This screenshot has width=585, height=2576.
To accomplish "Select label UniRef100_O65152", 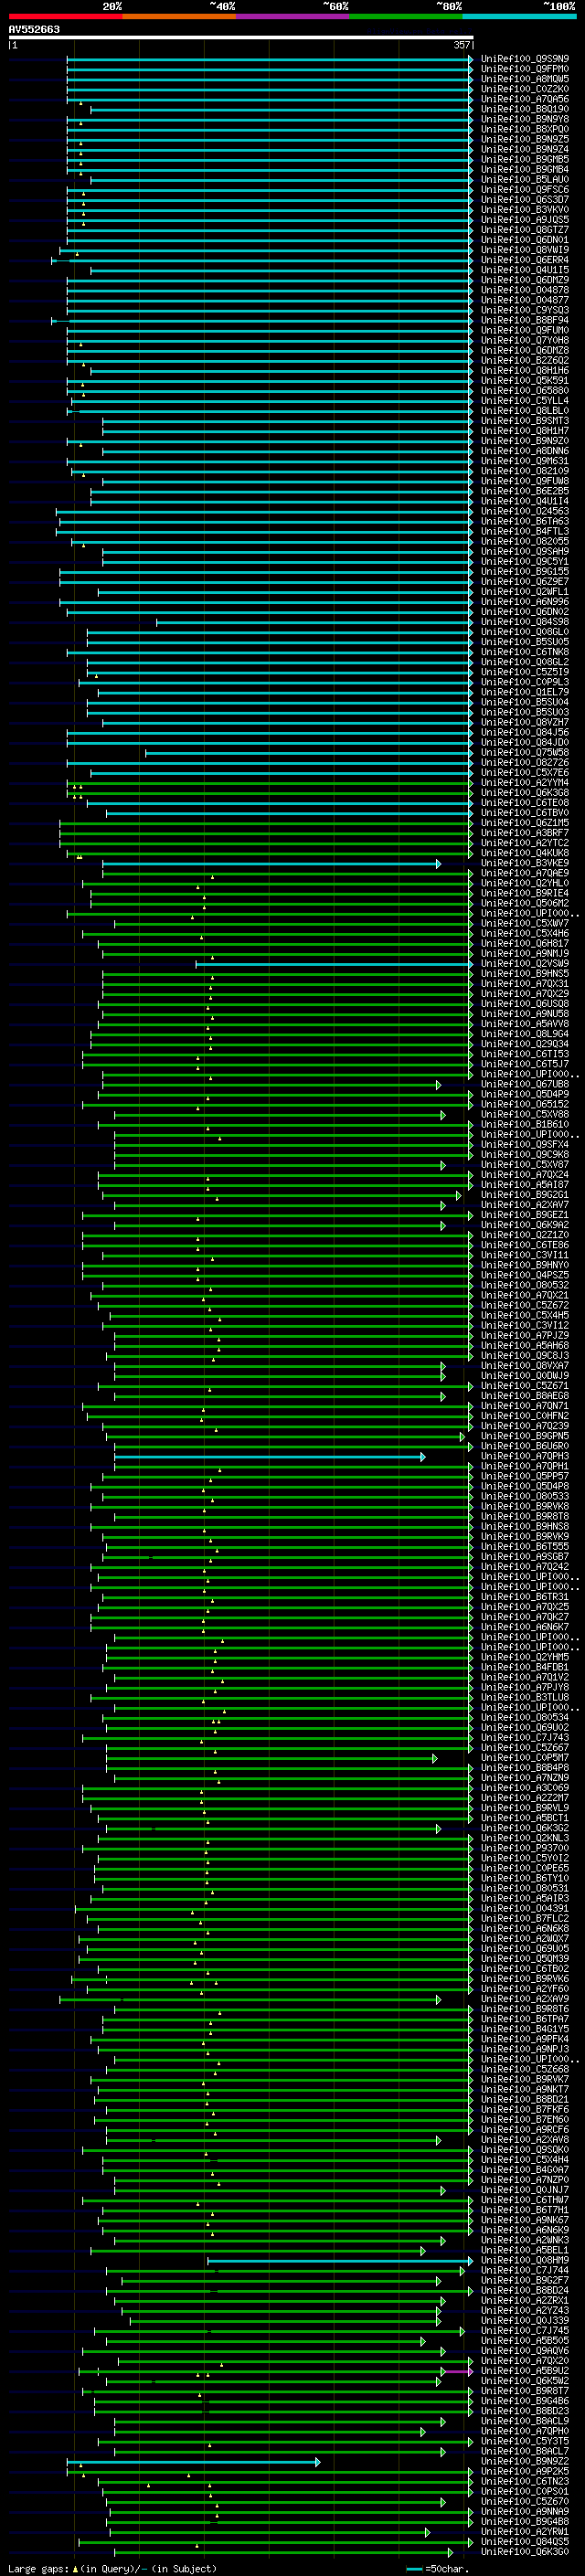I will point(525,1104).
